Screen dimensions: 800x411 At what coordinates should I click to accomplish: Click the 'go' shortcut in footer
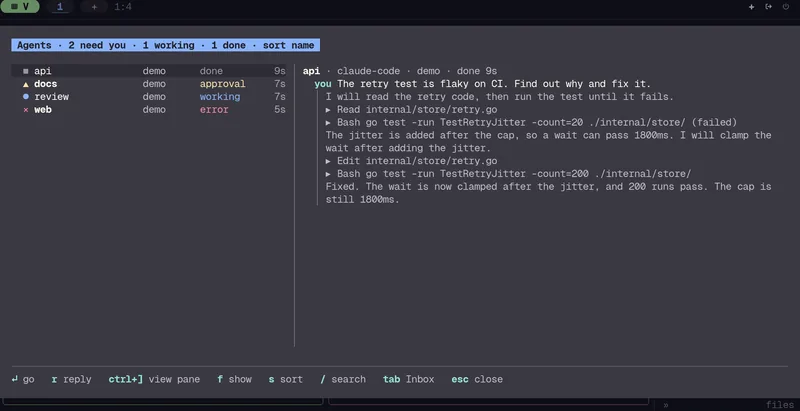(x=23, y=379)
